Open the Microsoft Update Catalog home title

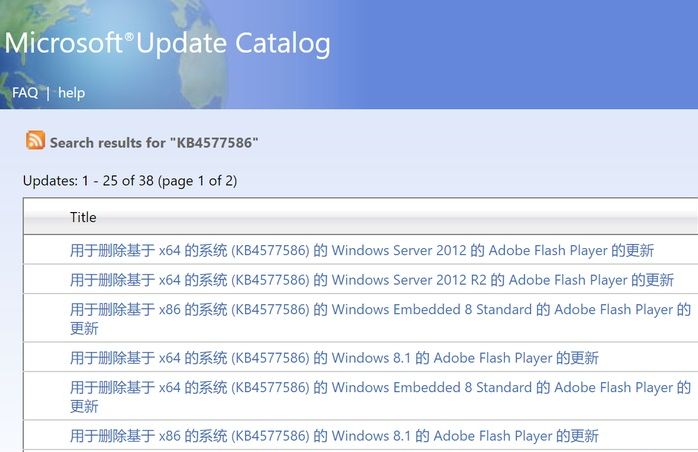click(x=167, y=44)
